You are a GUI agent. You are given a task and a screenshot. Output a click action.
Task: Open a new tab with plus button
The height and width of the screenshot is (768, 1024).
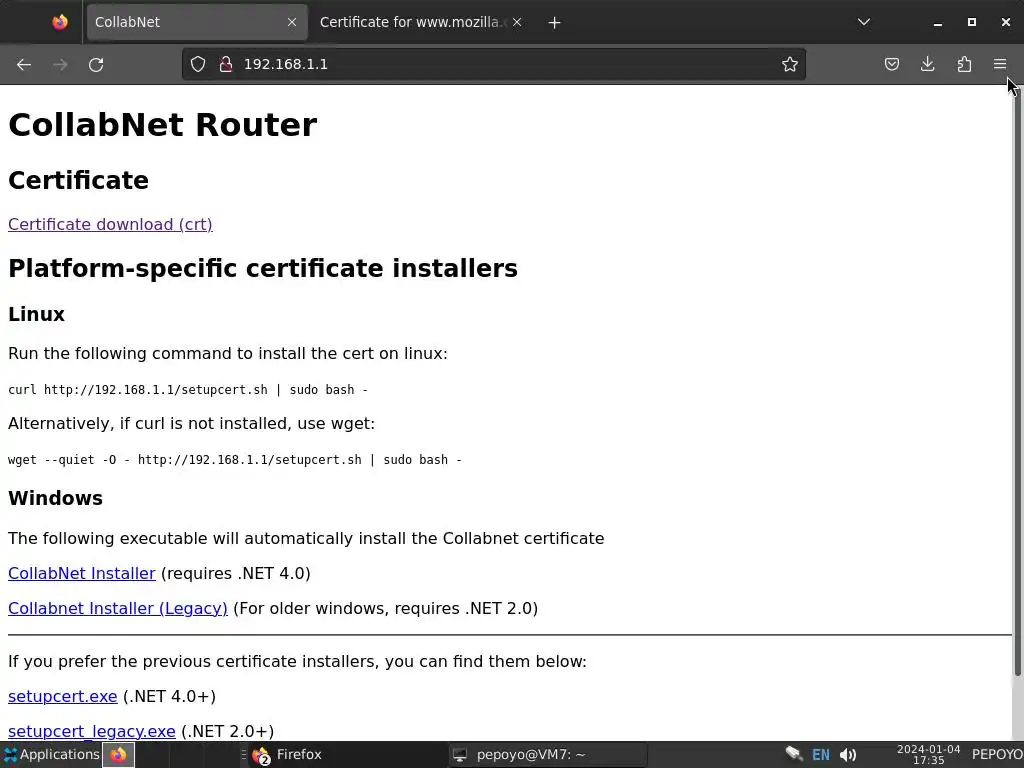tap(554, 23)
